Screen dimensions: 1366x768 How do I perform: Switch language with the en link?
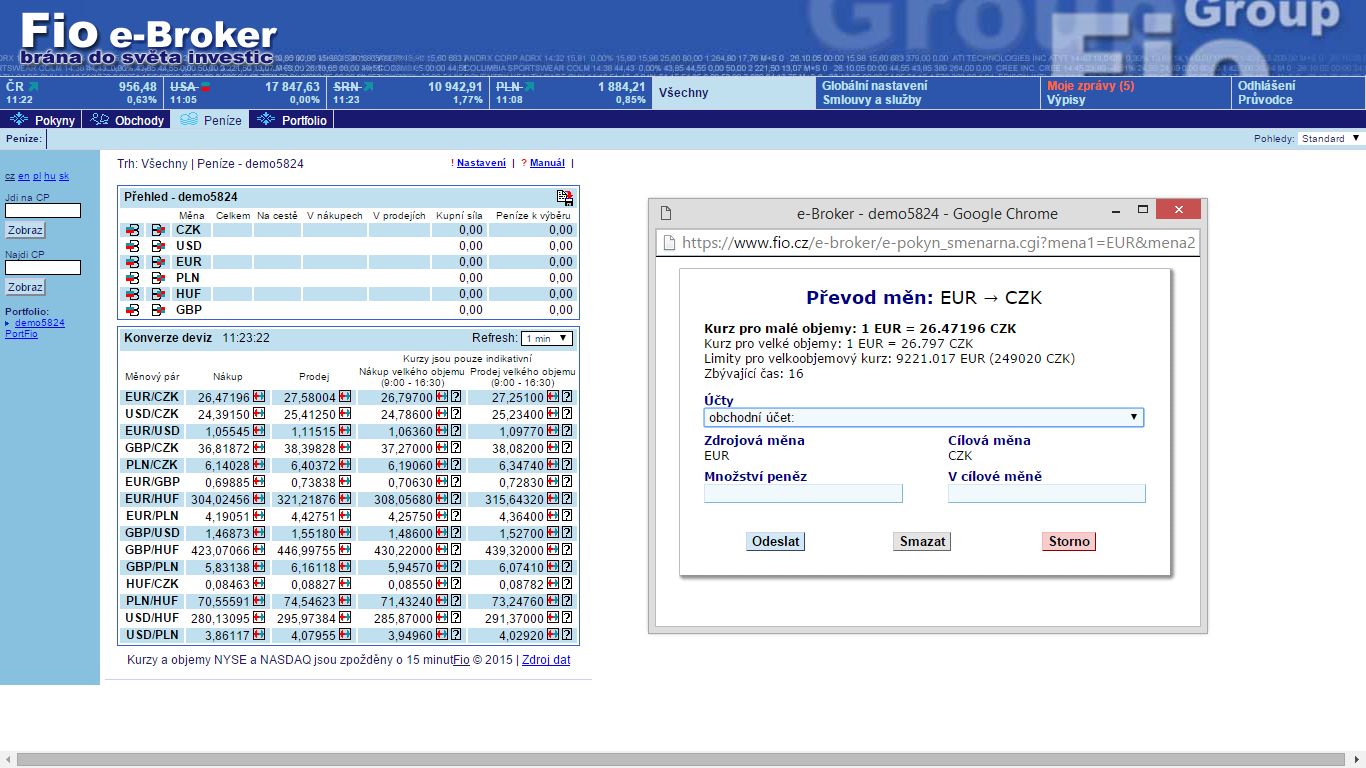[23, 176]
